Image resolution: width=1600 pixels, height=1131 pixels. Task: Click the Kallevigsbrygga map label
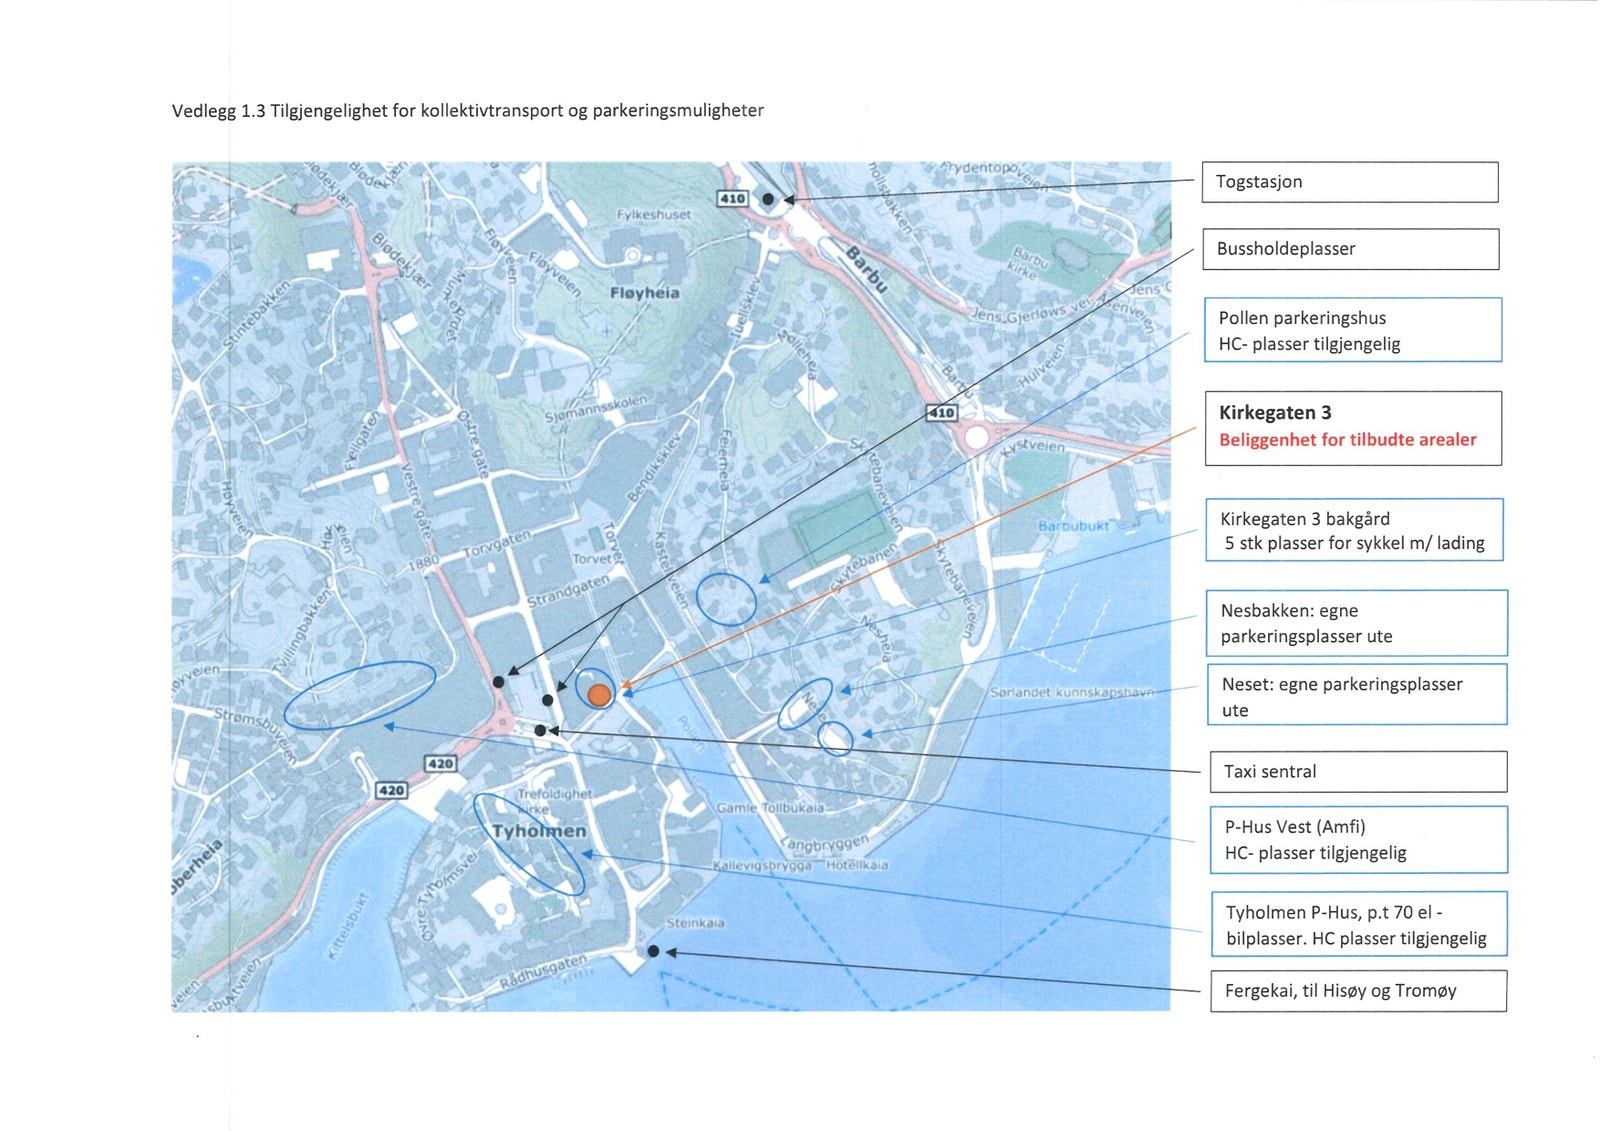762,865
